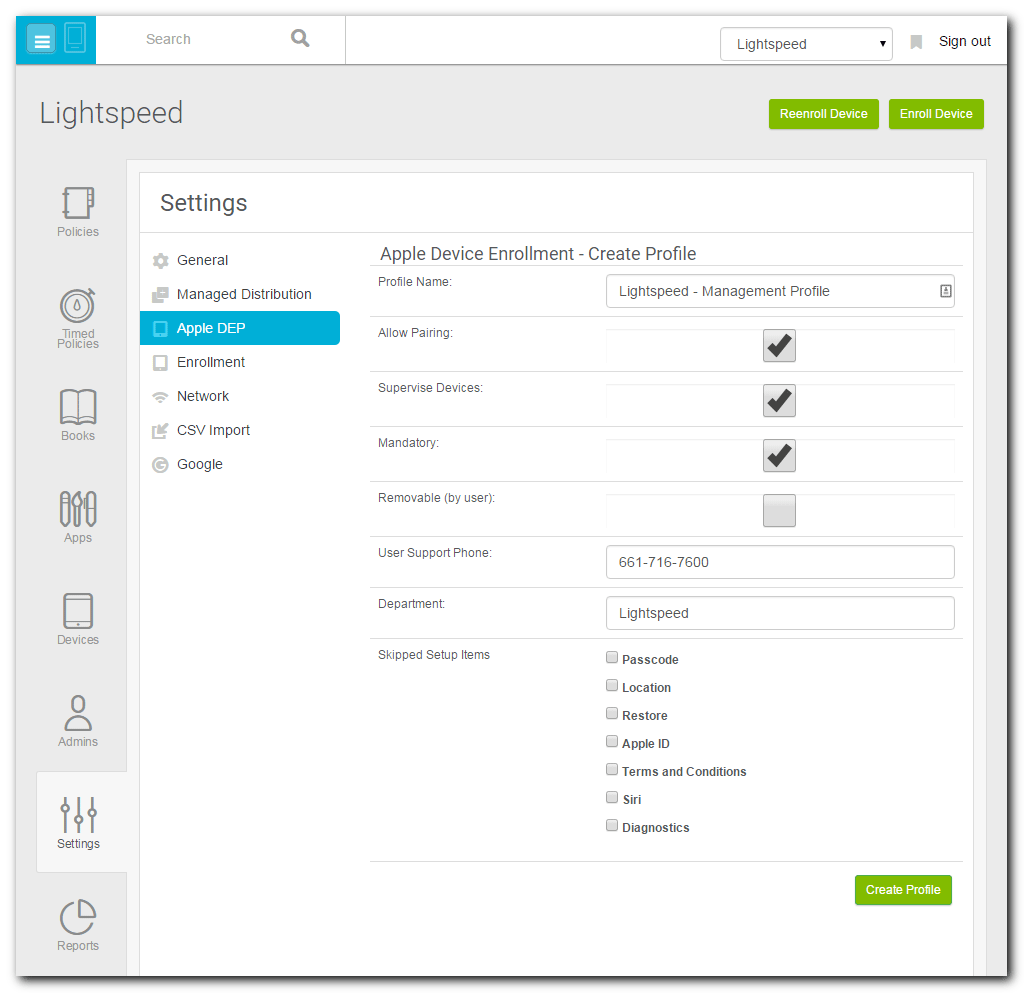Check the Apple ID skip checkbox
The height and width of the screenshot is (993, 1024).
612,741
